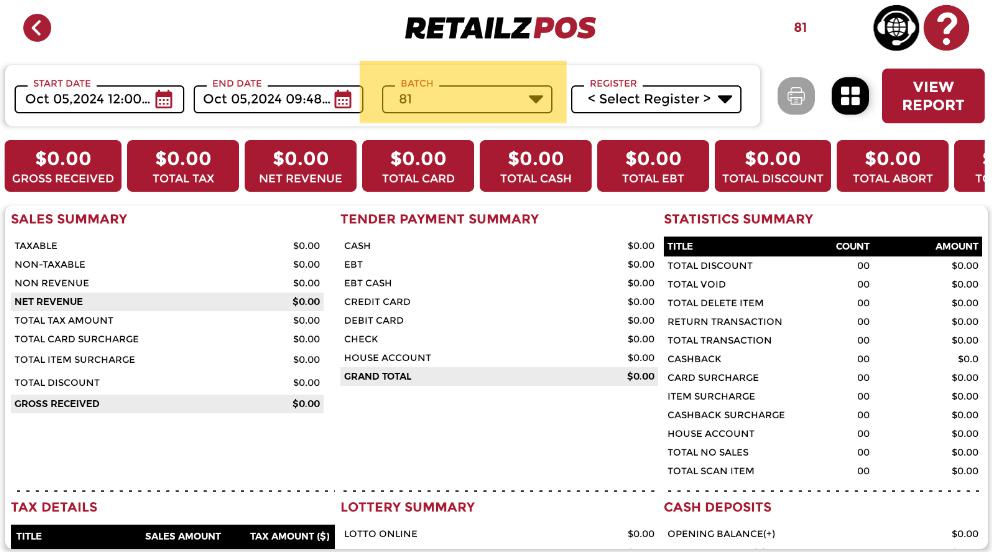The width and height of the screenshot is (992, 552).
Task: Click the Cashback Surcharge row
Action: coord(822,415)
